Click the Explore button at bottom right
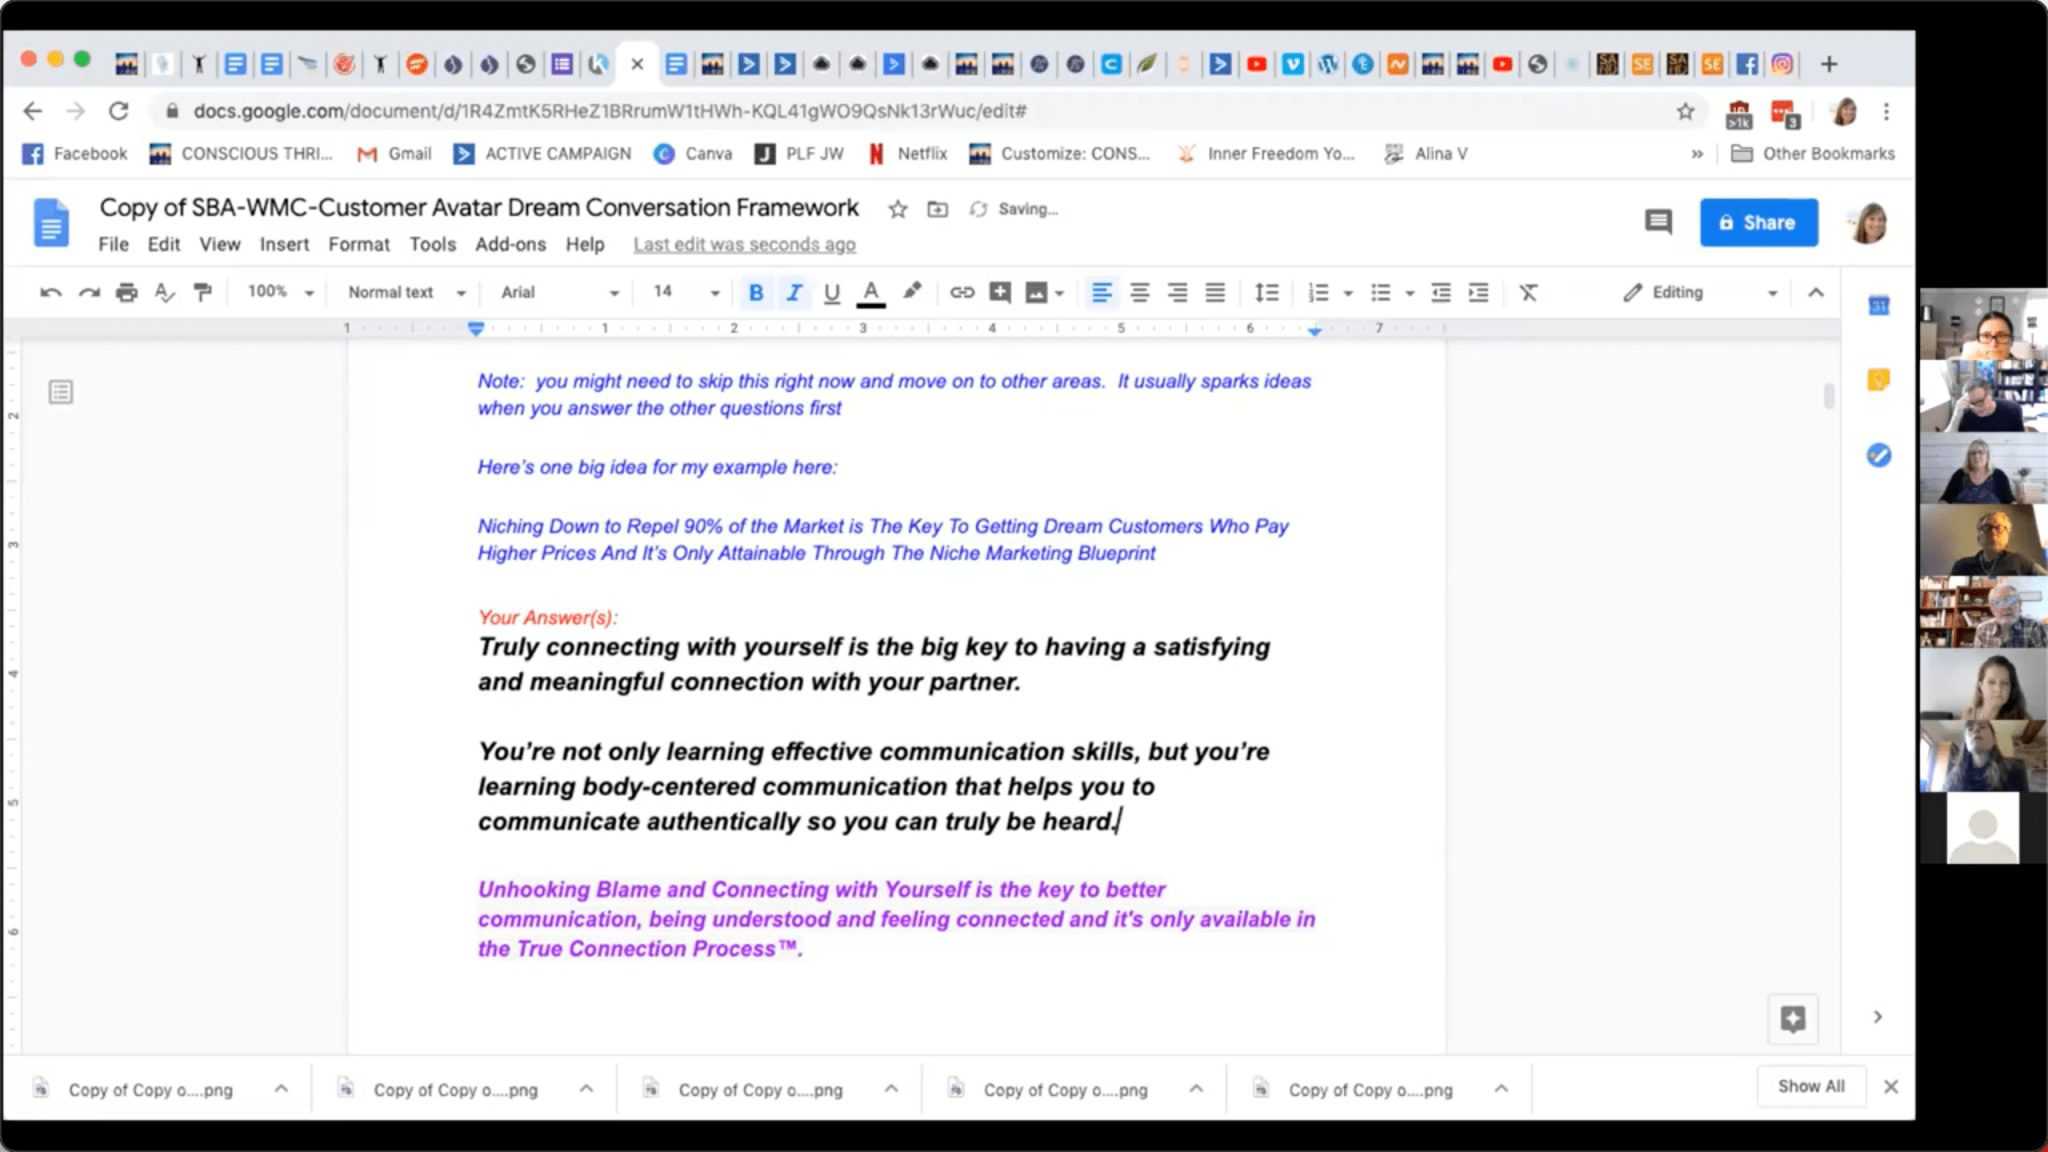 click(1793, 1019)
